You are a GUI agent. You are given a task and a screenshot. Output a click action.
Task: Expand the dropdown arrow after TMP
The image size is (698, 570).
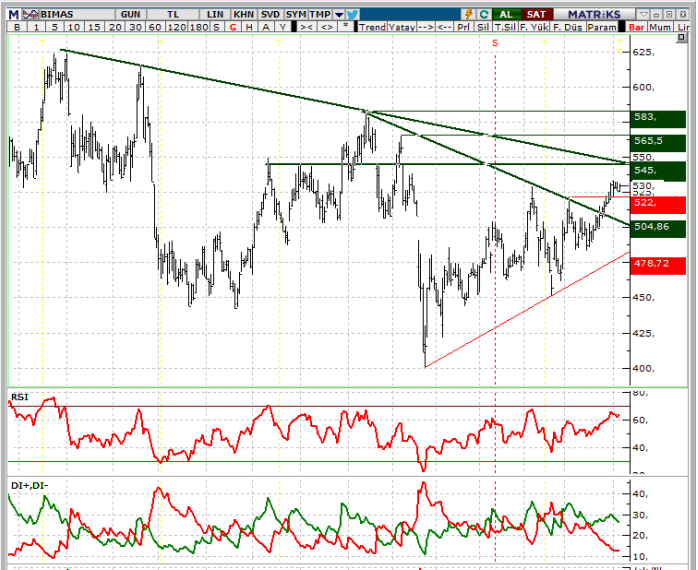[x=339, y=15]
